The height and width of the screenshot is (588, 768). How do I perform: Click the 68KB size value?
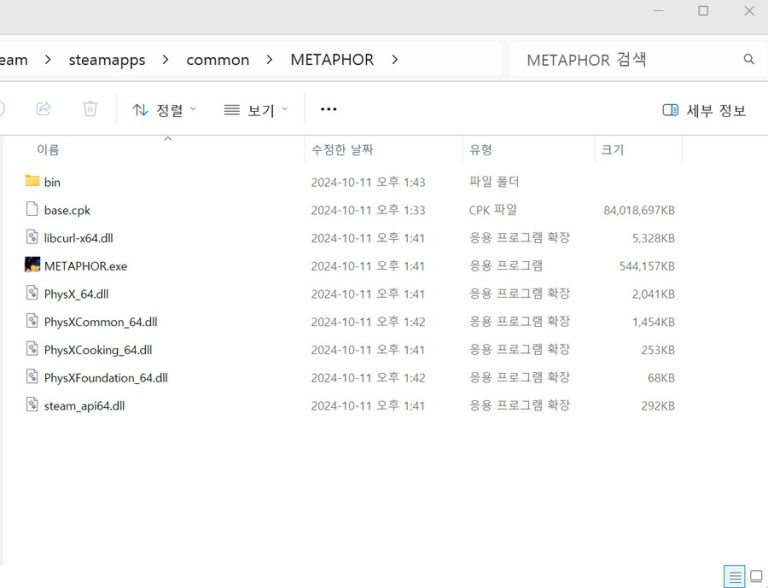pos(661,378)
